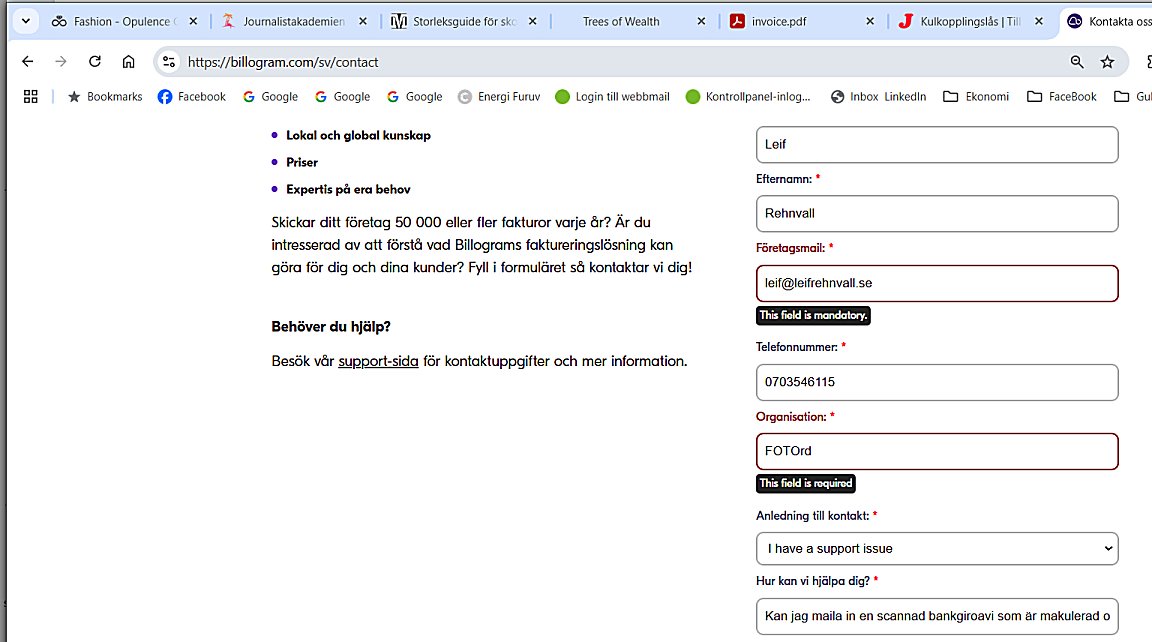Bookmark this page with the star
The height and width of the screenshot is (642, 1152).
[x=1107, y=62]
